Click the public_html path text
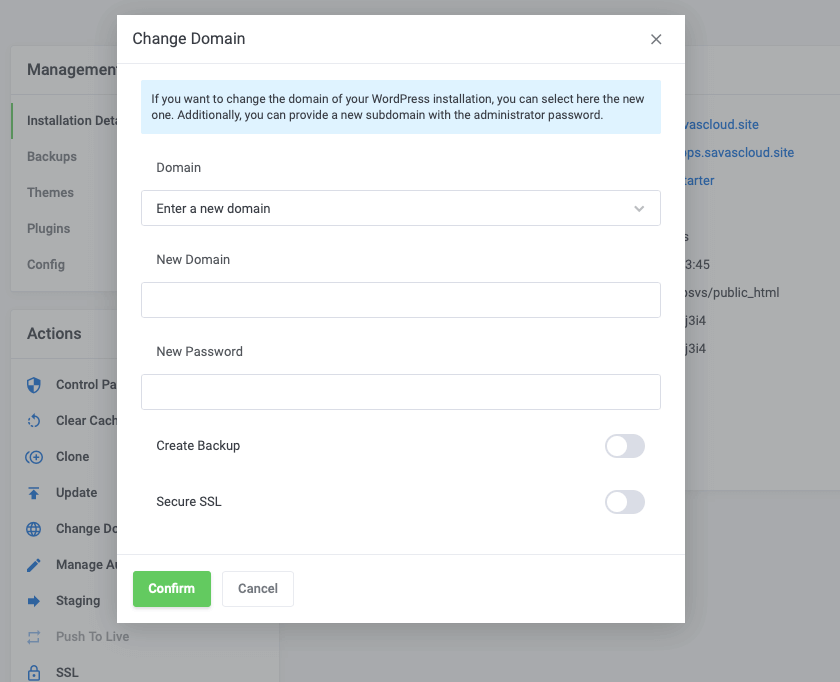 click(x=732, y=293)
